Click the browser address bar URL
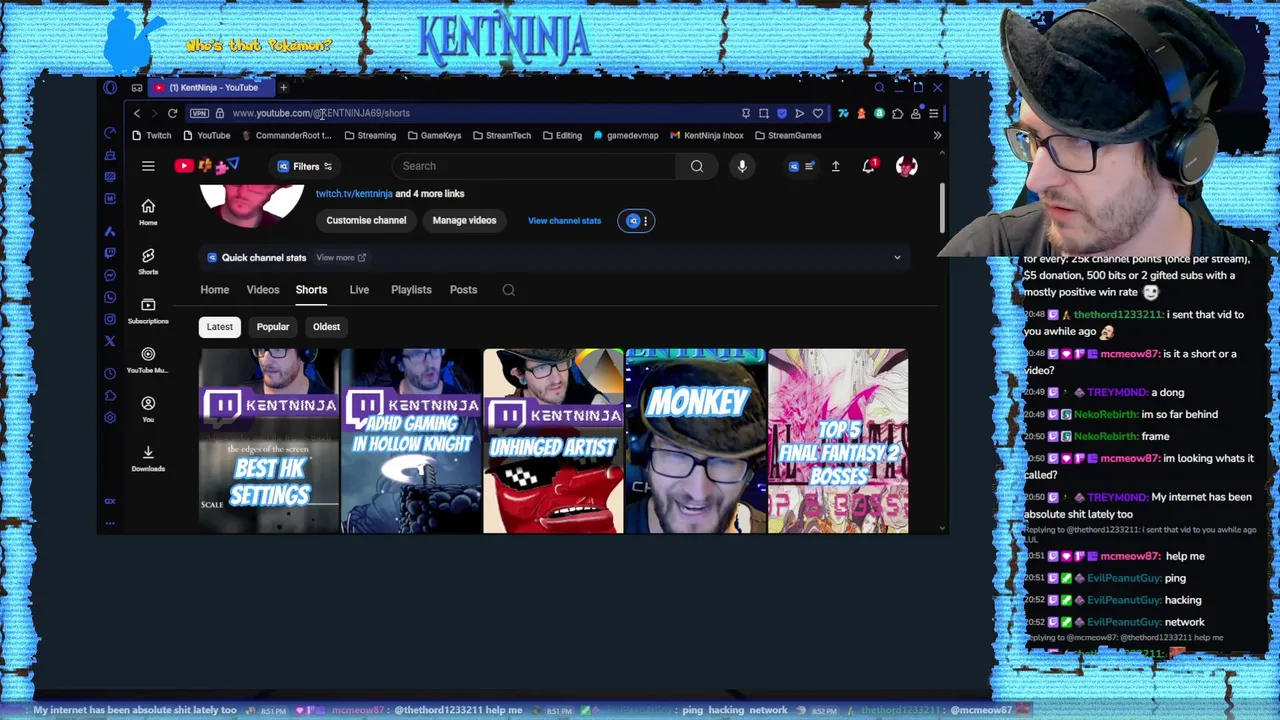1280x720 pixels. coord(321,113)
